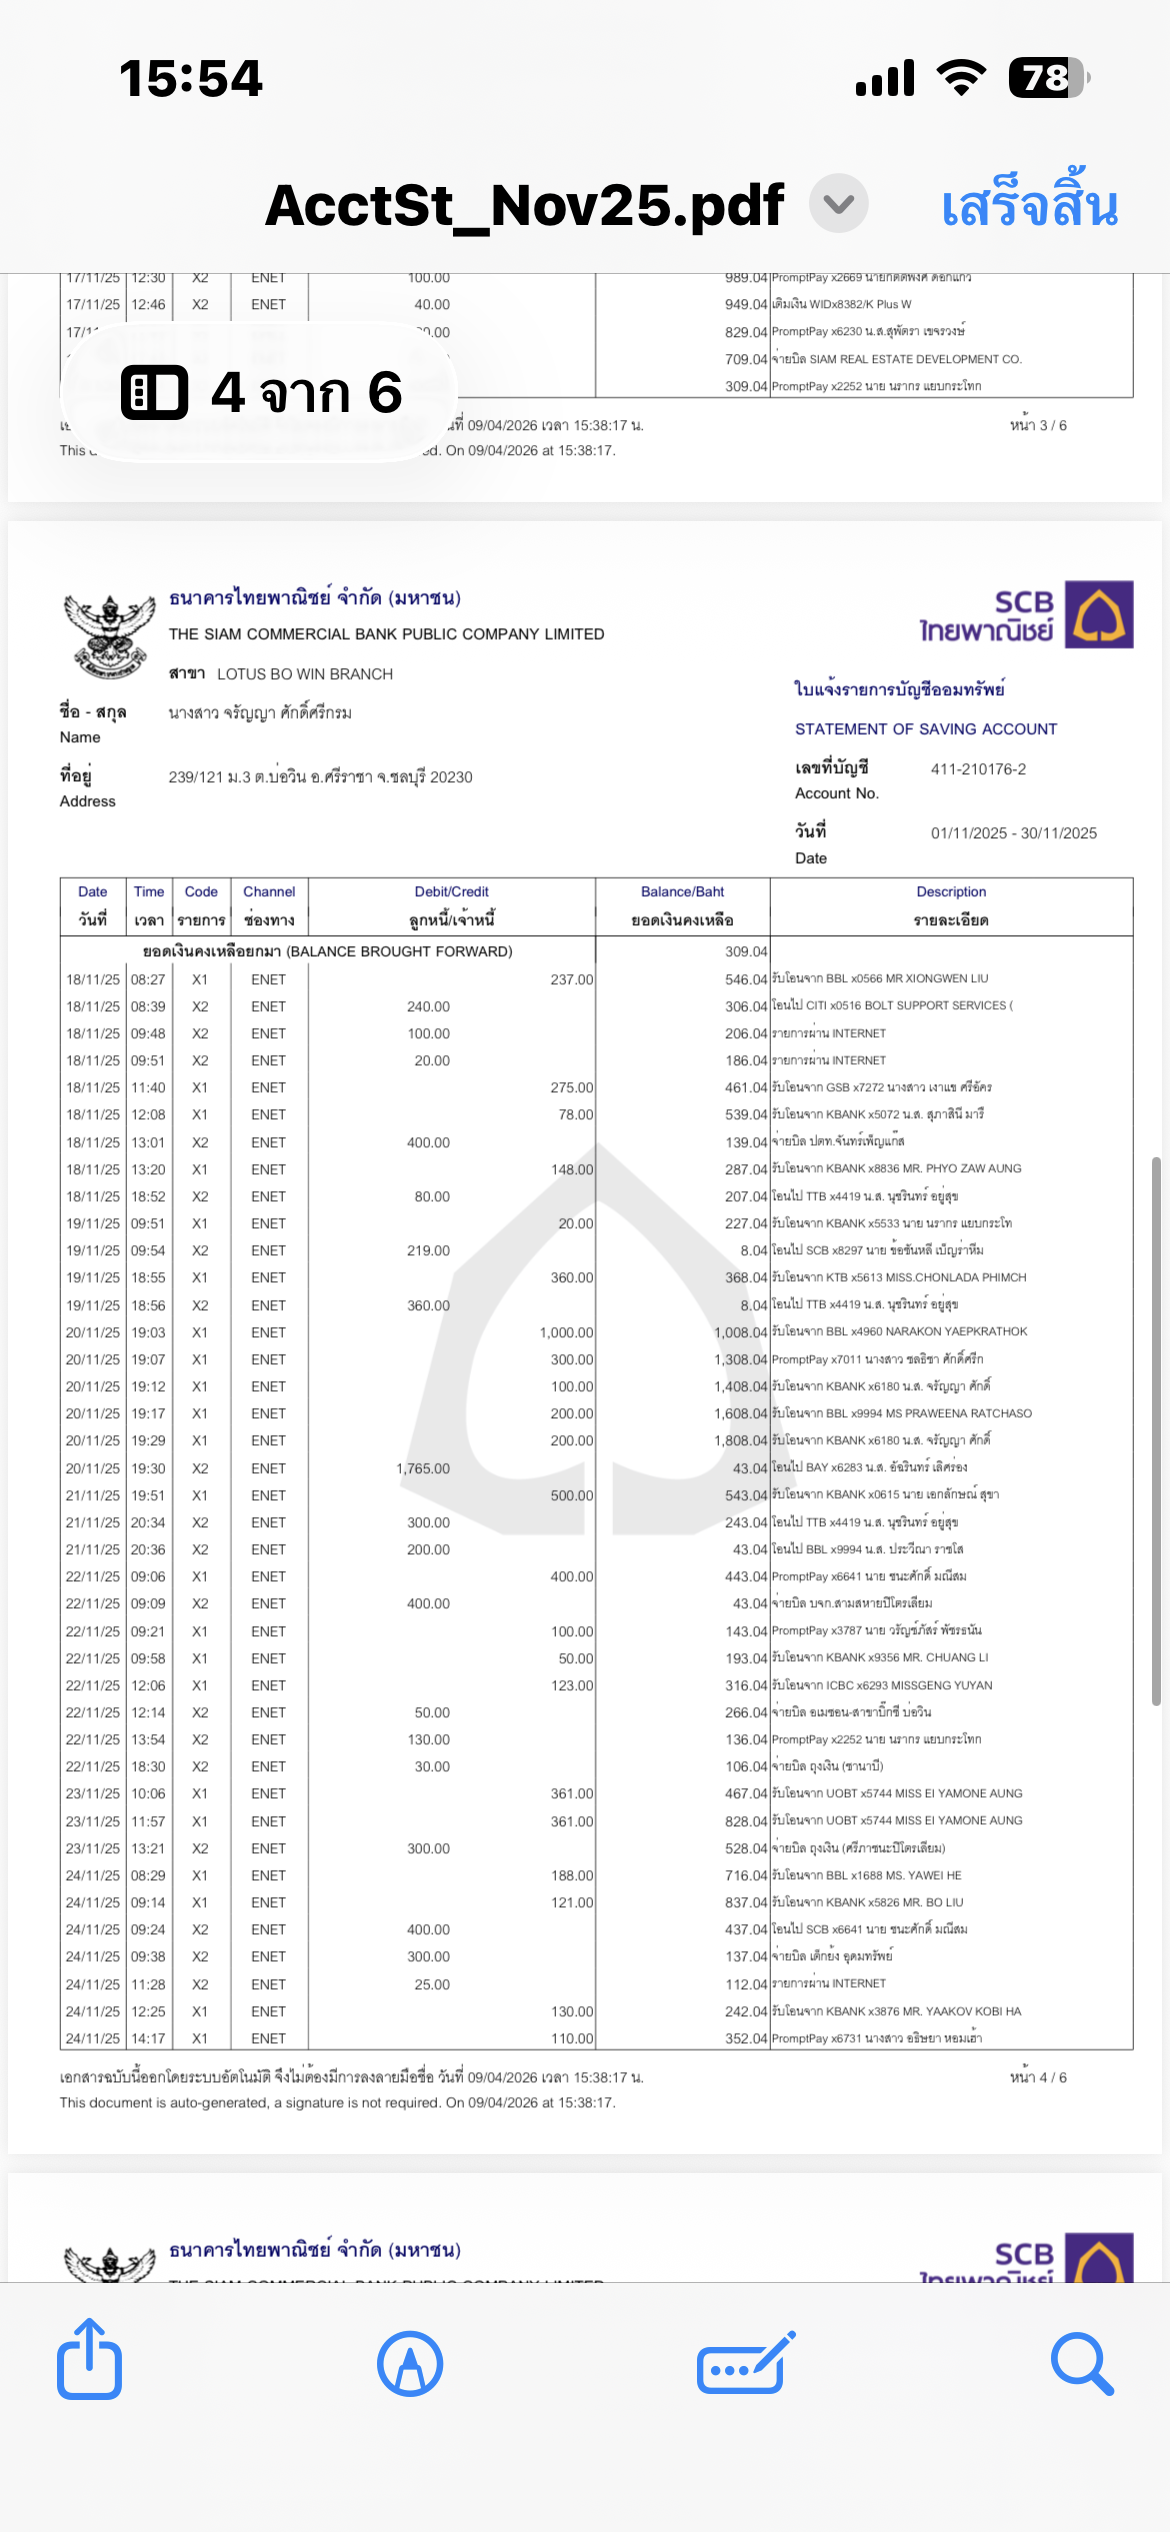Open search with magnifying glass icon
Screen dimensions: 1170x2532
click(x=1082, y=2364)
